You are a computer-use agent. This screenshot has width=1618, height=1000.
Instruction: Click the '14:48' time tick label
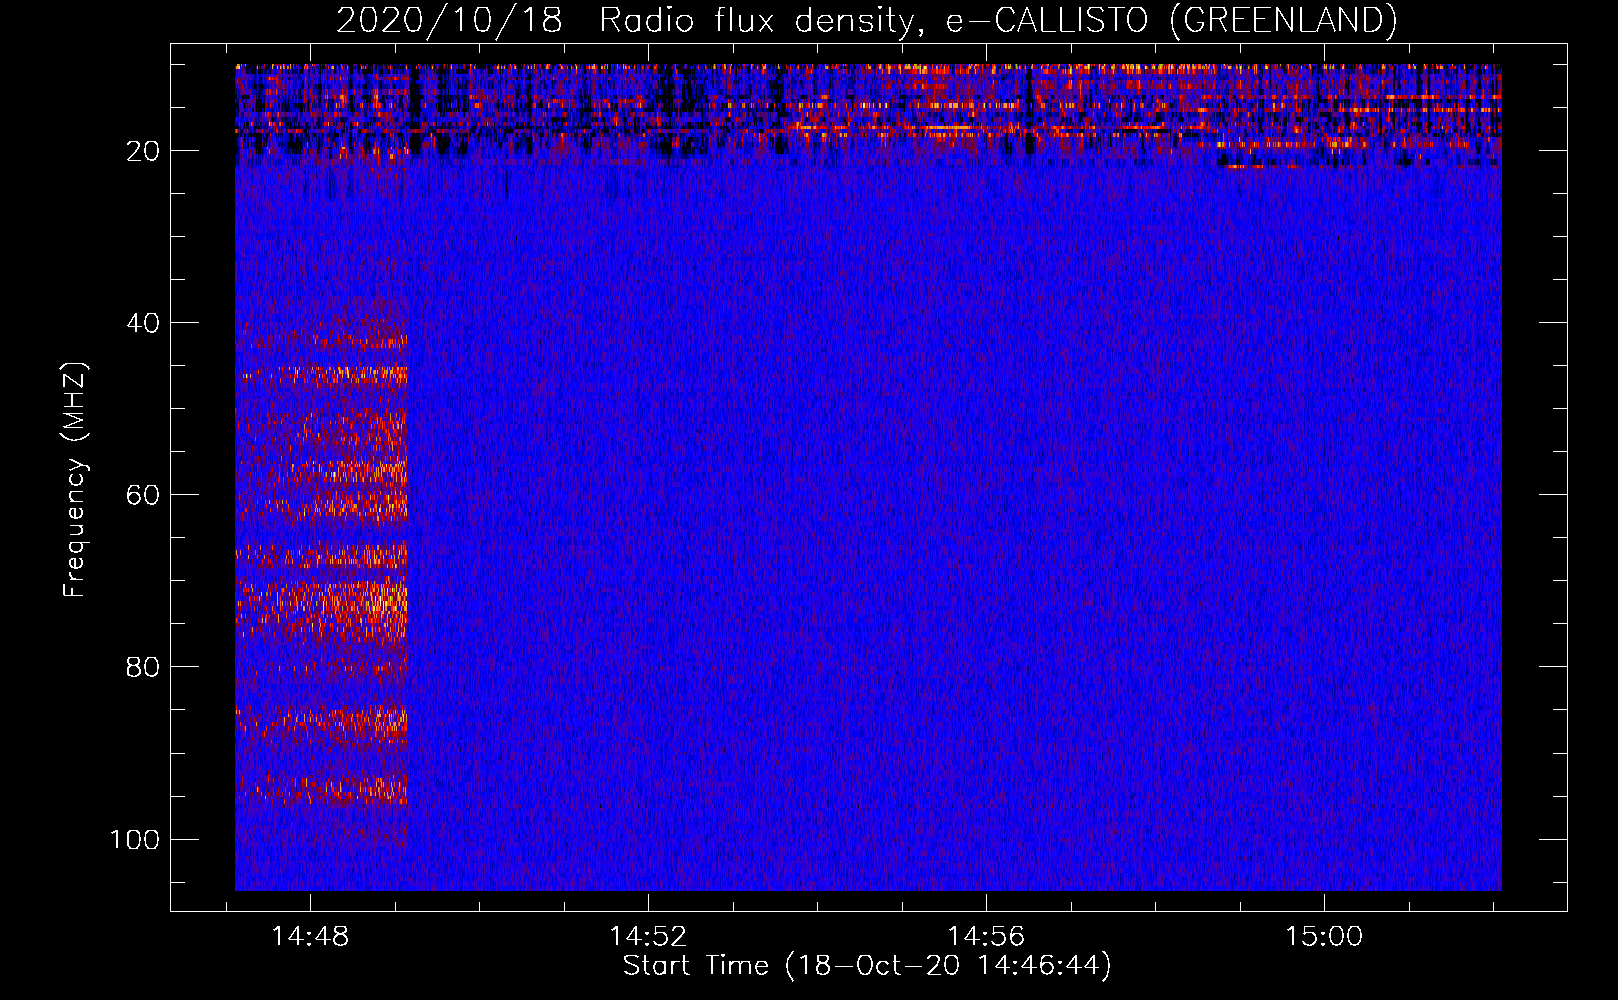click(x=310, y=936)
